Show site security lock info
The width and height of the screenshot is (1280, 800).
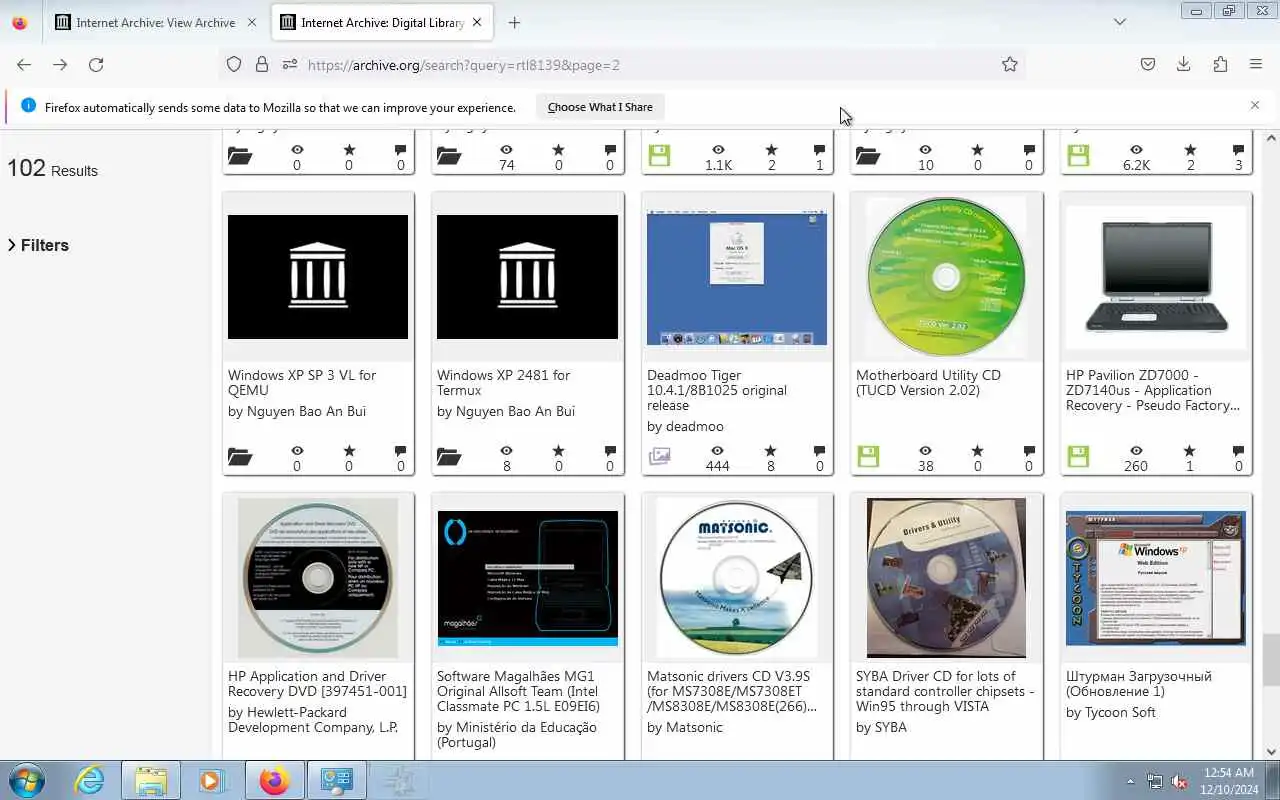(262, 64)
